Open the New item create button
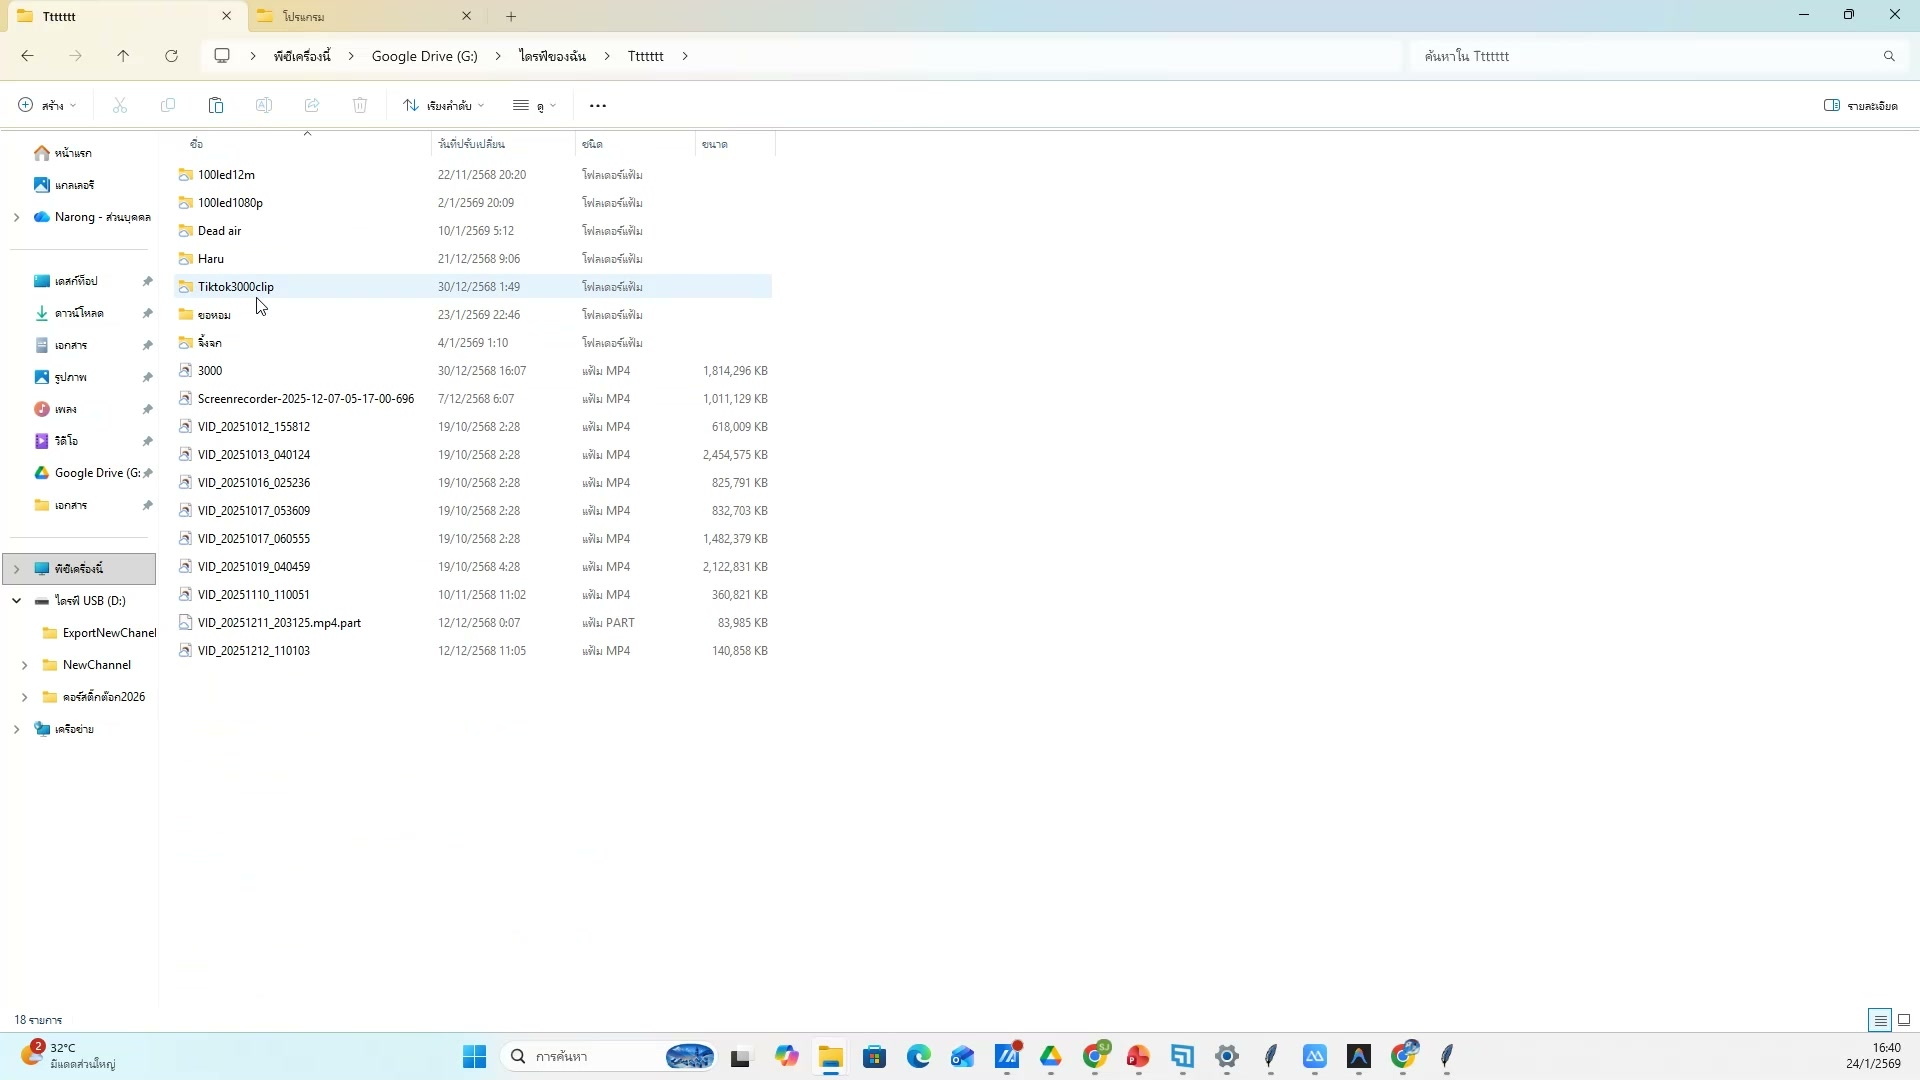The image size is (1920, 1080). pos(47,105)
